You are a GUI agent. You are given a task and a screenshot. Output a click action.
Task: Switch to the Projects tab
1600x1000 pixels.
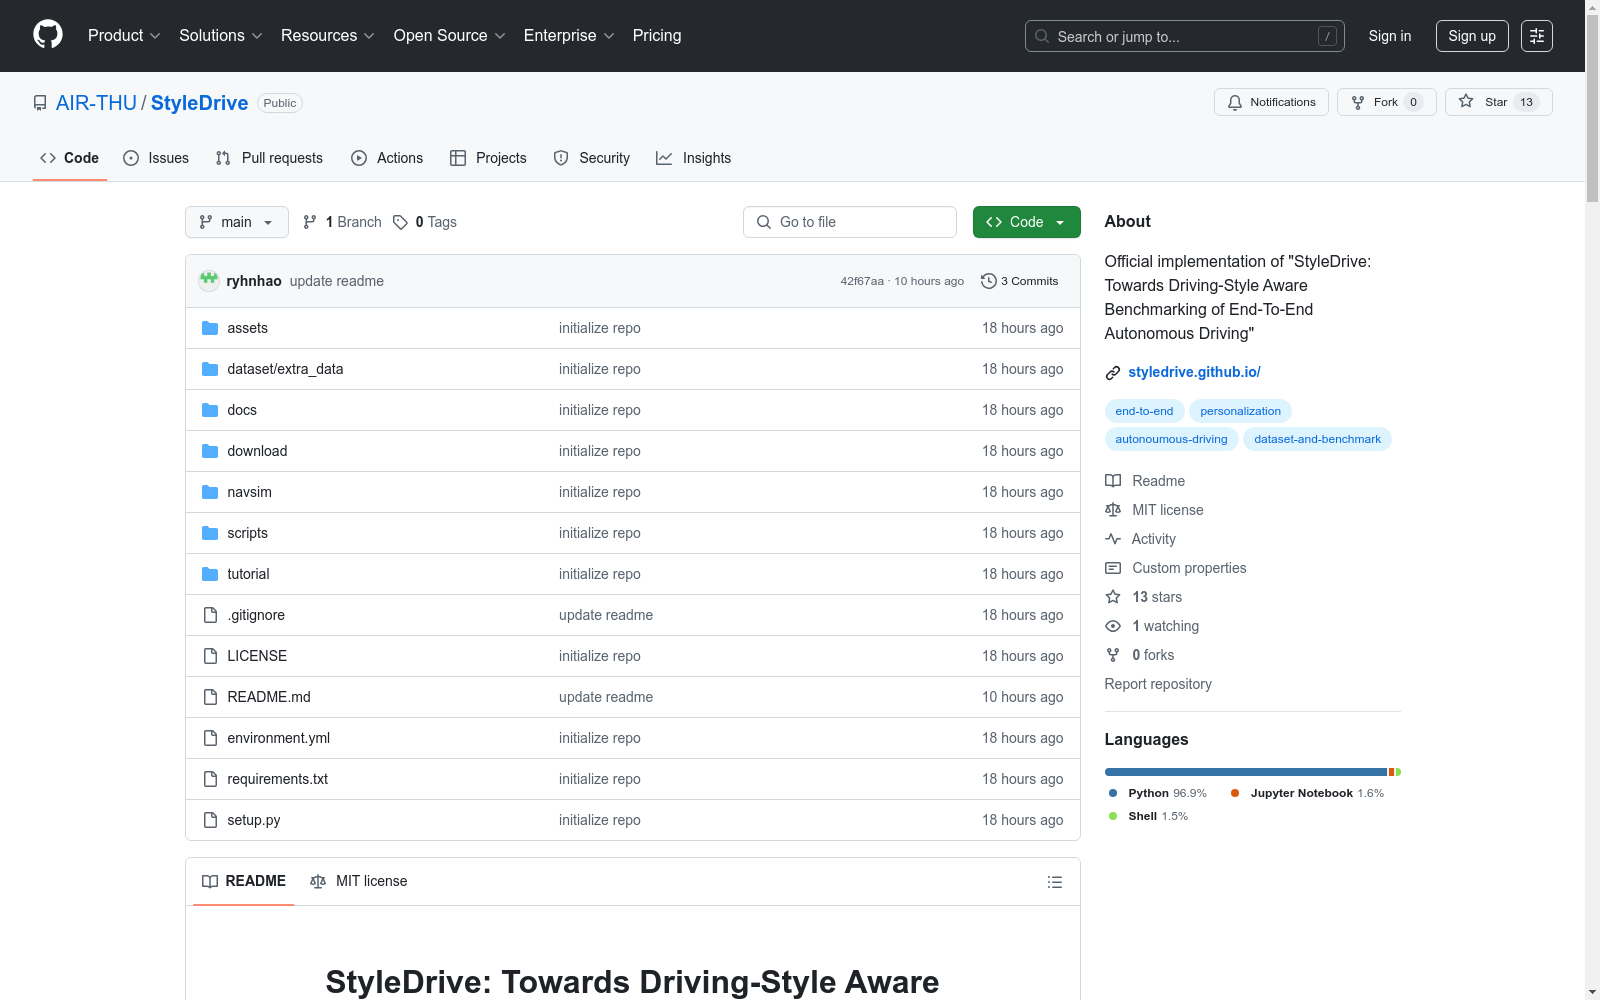[x=488, y=158]
